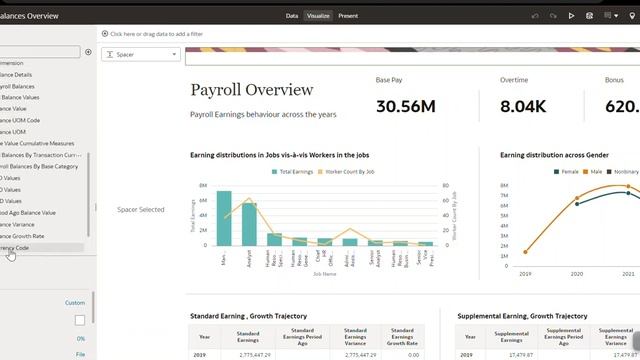Screen dimensions: 640x360
Task: Click 'Payroll Earnings behaviour across the years' subtitle
Action: pyautogui.click(x=263, y=115)
